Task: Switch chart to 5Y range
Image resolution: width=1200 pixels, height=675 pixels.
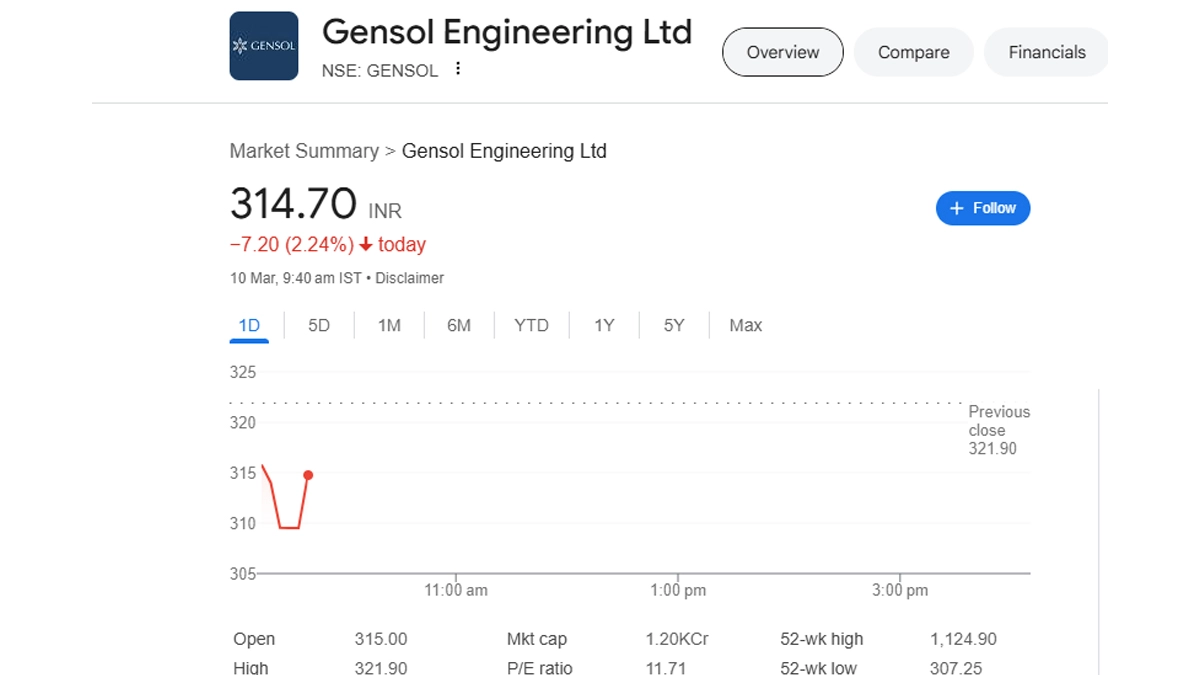Action: pos(674,325)
